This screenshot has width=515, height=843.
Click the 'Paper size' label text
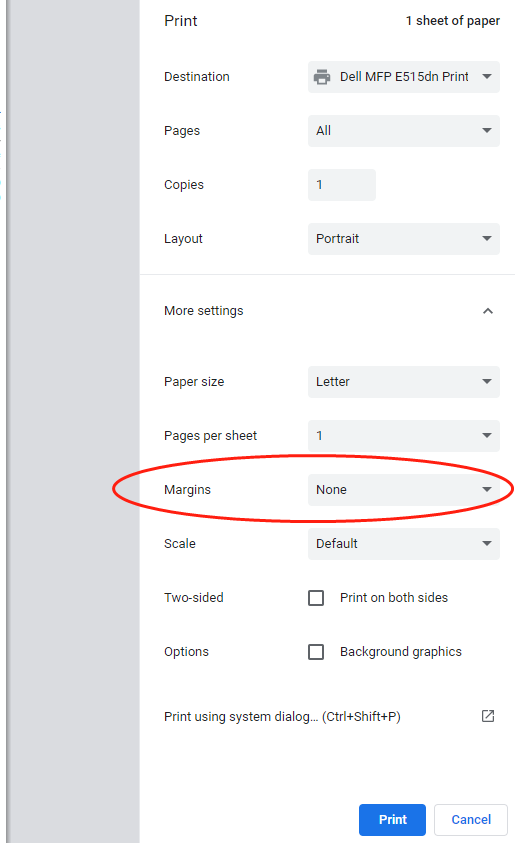(194, 382)
